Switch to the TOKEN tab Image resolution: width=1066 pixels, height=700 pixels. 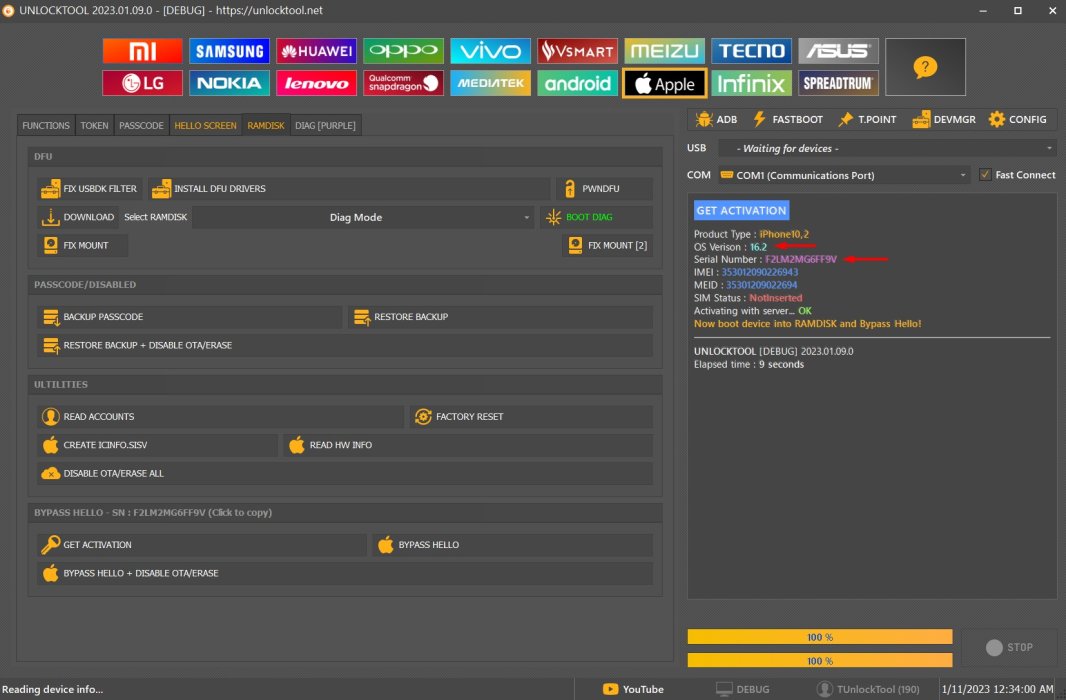coord(94,126)
